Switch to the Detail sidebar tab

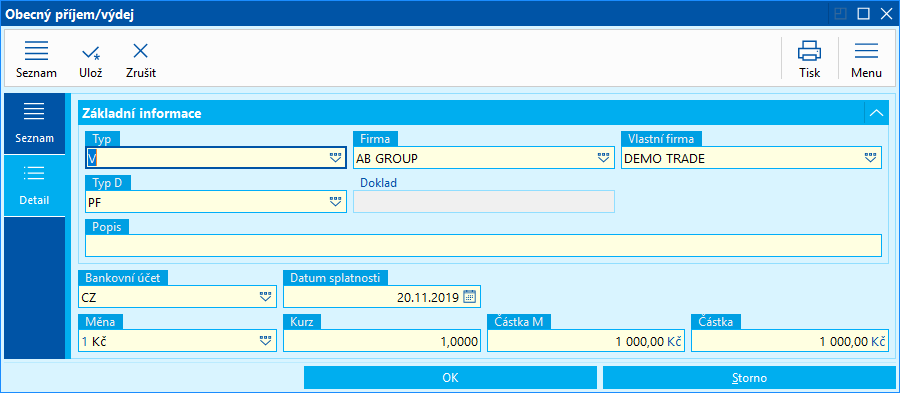34,185
